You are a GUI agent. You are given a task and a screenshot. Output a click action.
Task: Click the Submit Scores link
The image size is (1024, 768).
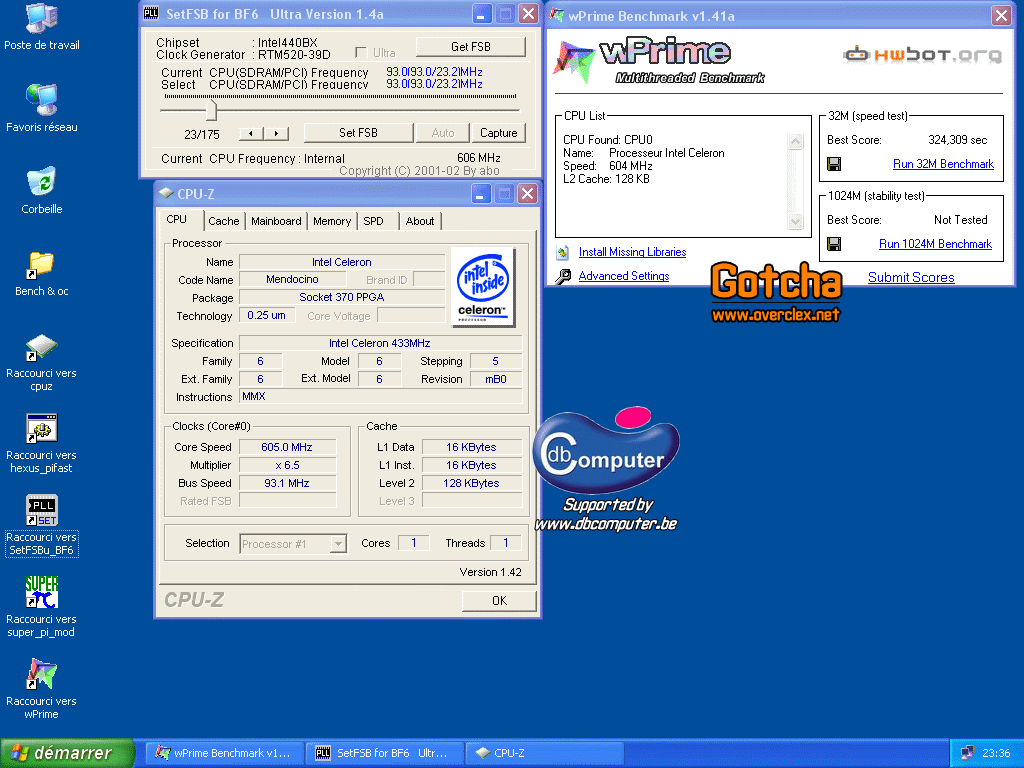click(x=911, y=277)
